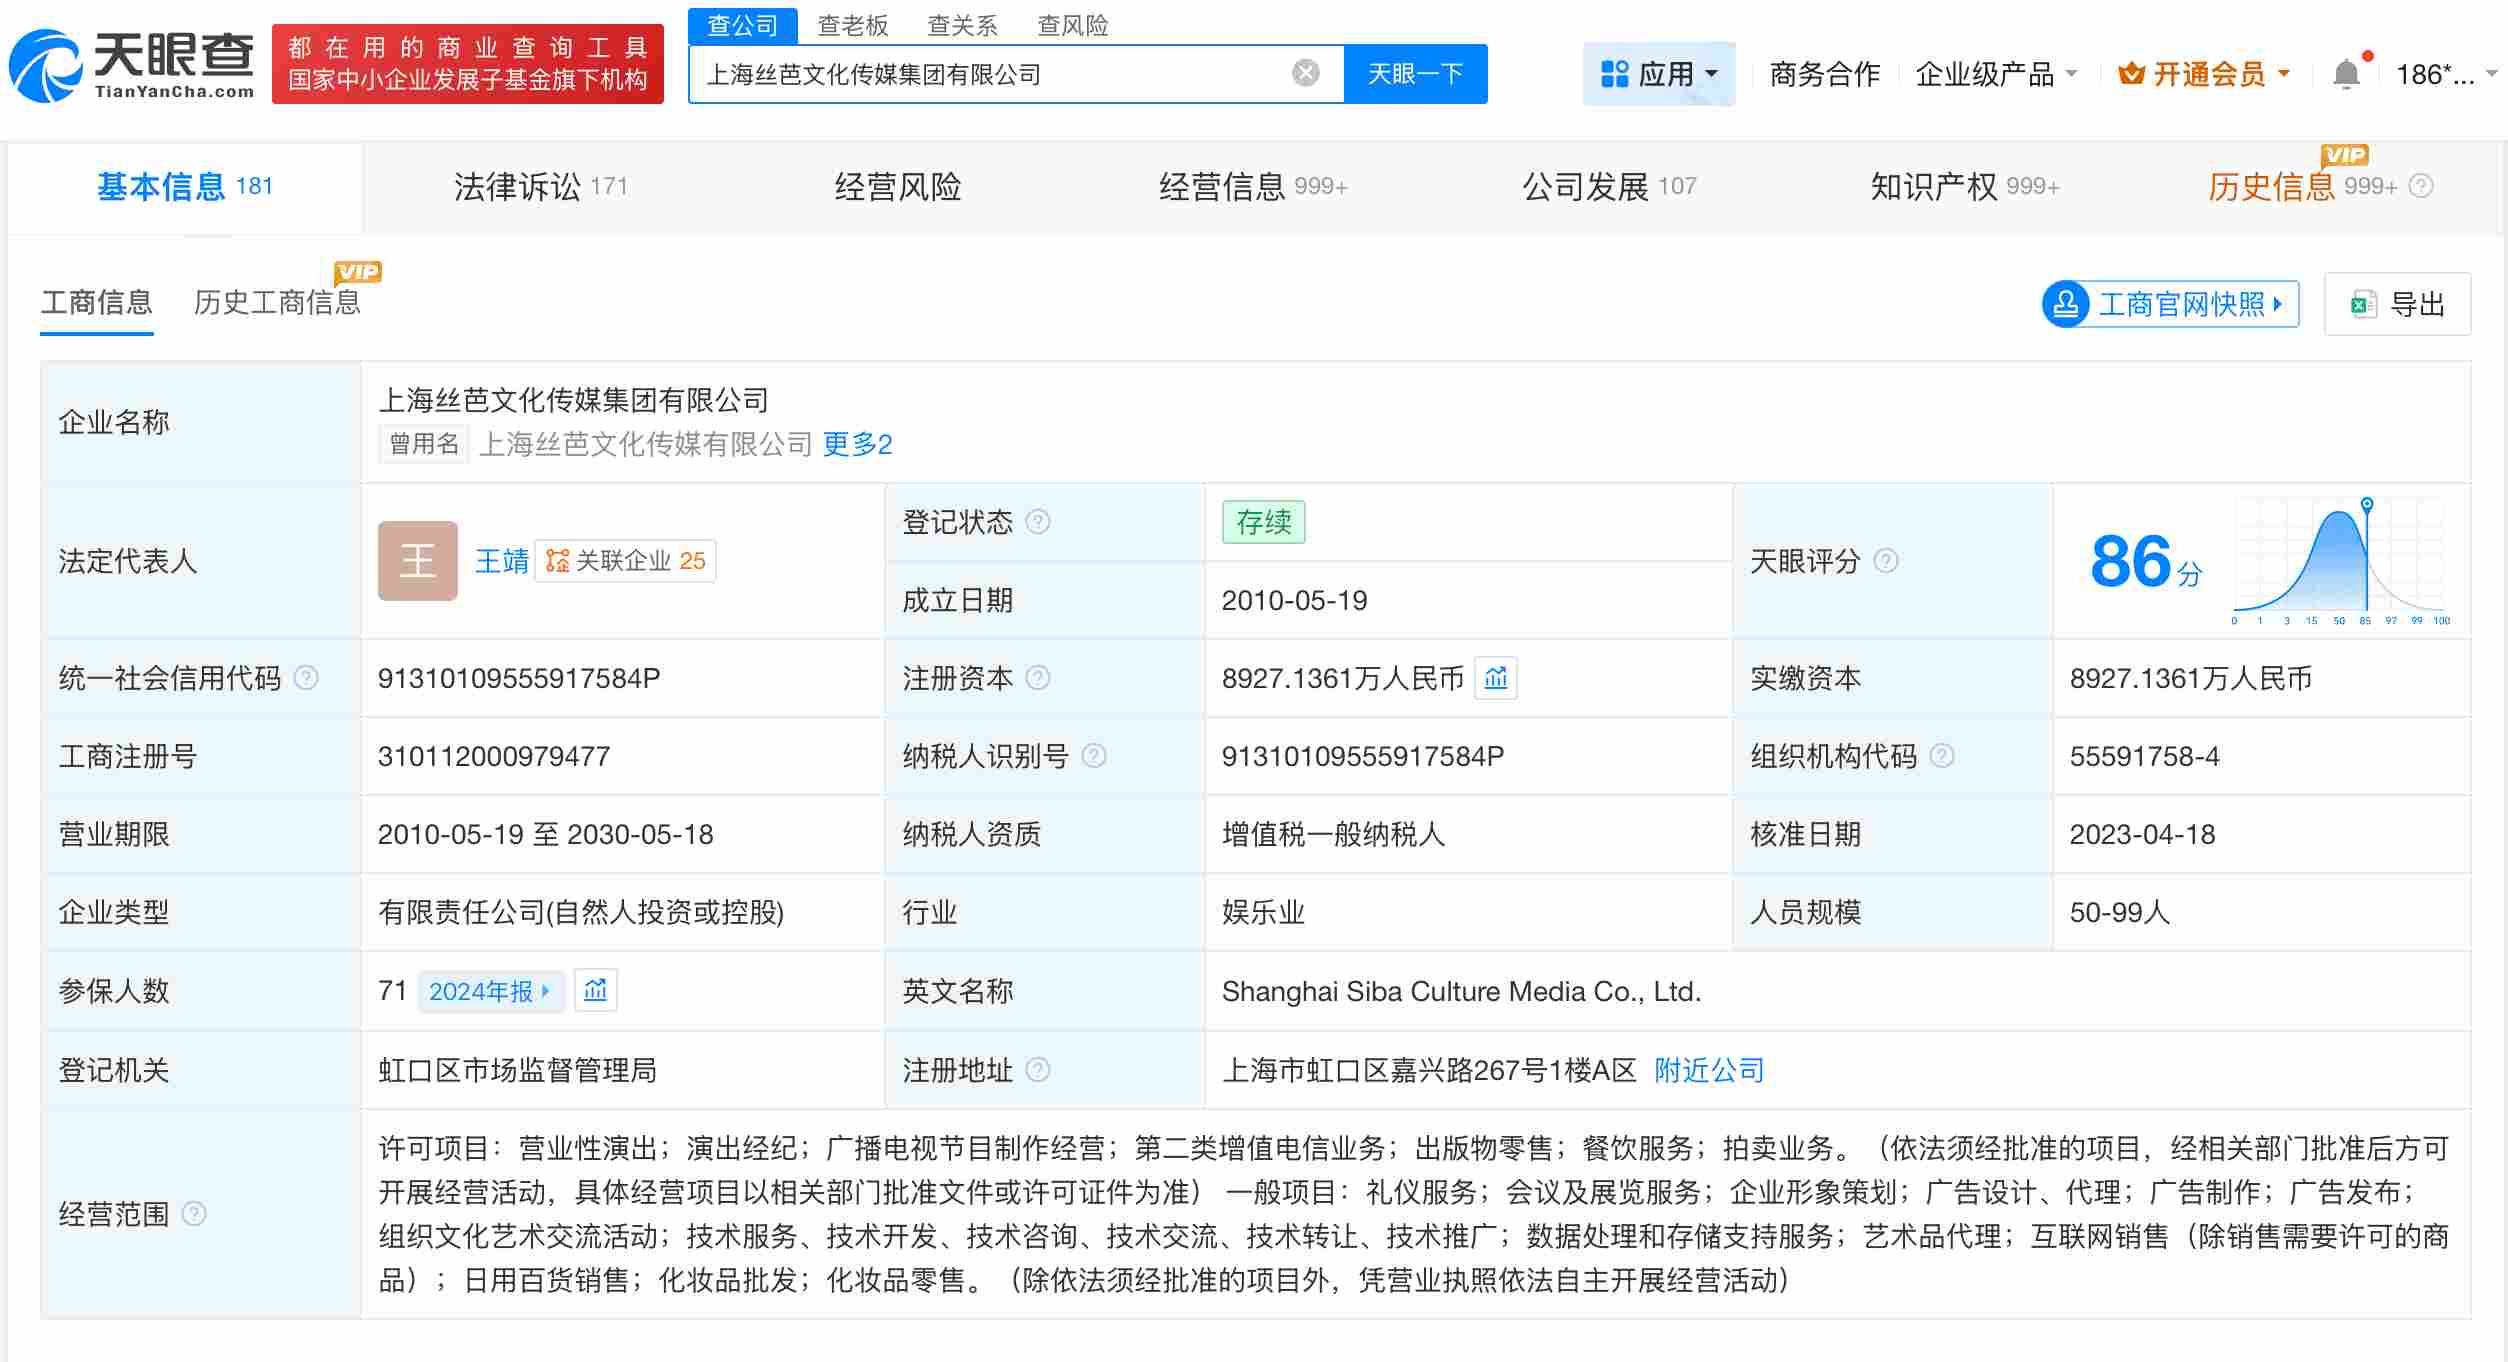The height and width of the screenshot is (1362, 2508).
Task: Click the Excel icon on the 导出 button
Action: click(2363, 303)
